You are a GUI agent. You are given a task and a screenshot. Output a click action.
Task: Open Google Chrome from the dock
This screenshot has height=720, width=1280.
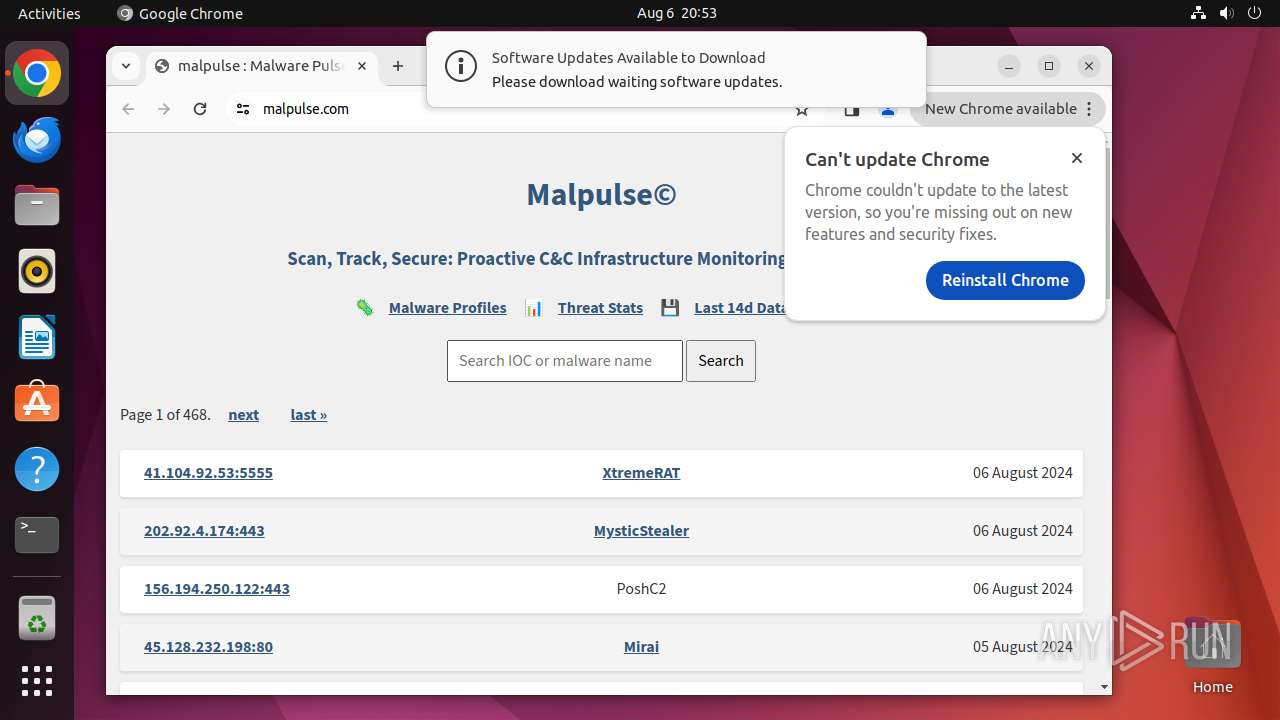pyautogui.click(x=37, y=73)
